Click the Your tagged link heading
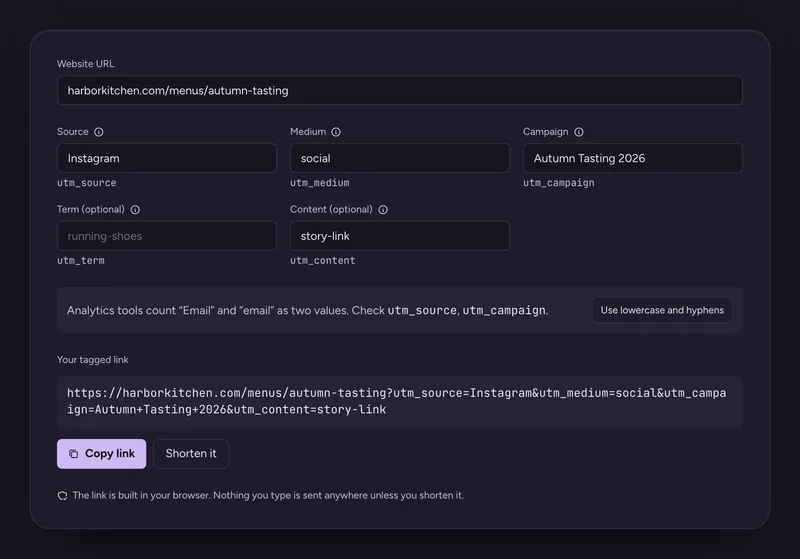Screen dimensions: 800x559 (93, 360)
